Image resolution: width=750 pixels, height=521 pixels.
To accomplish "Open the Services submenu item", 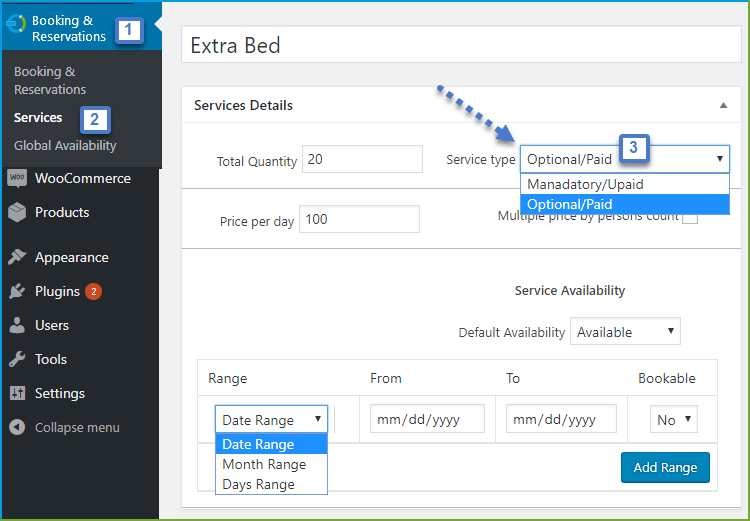I will [38, 118].
